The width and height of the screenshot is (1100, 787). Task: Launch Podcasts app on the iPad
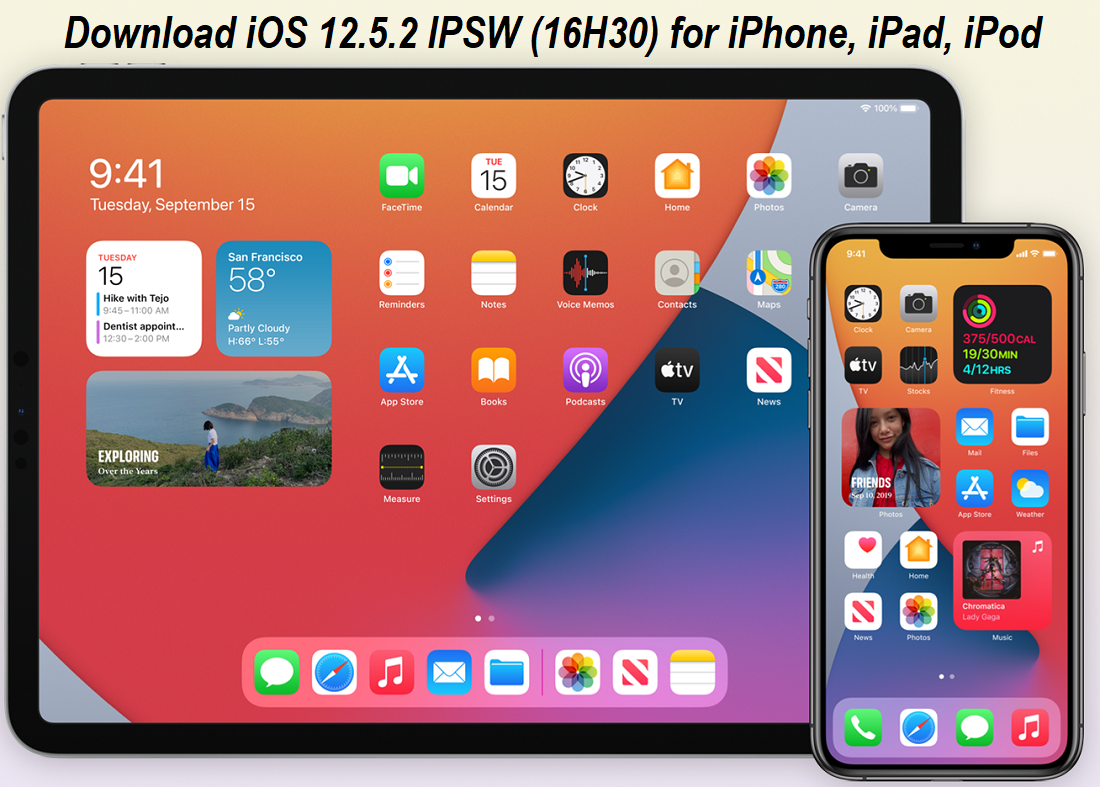(x=585, y=370)
